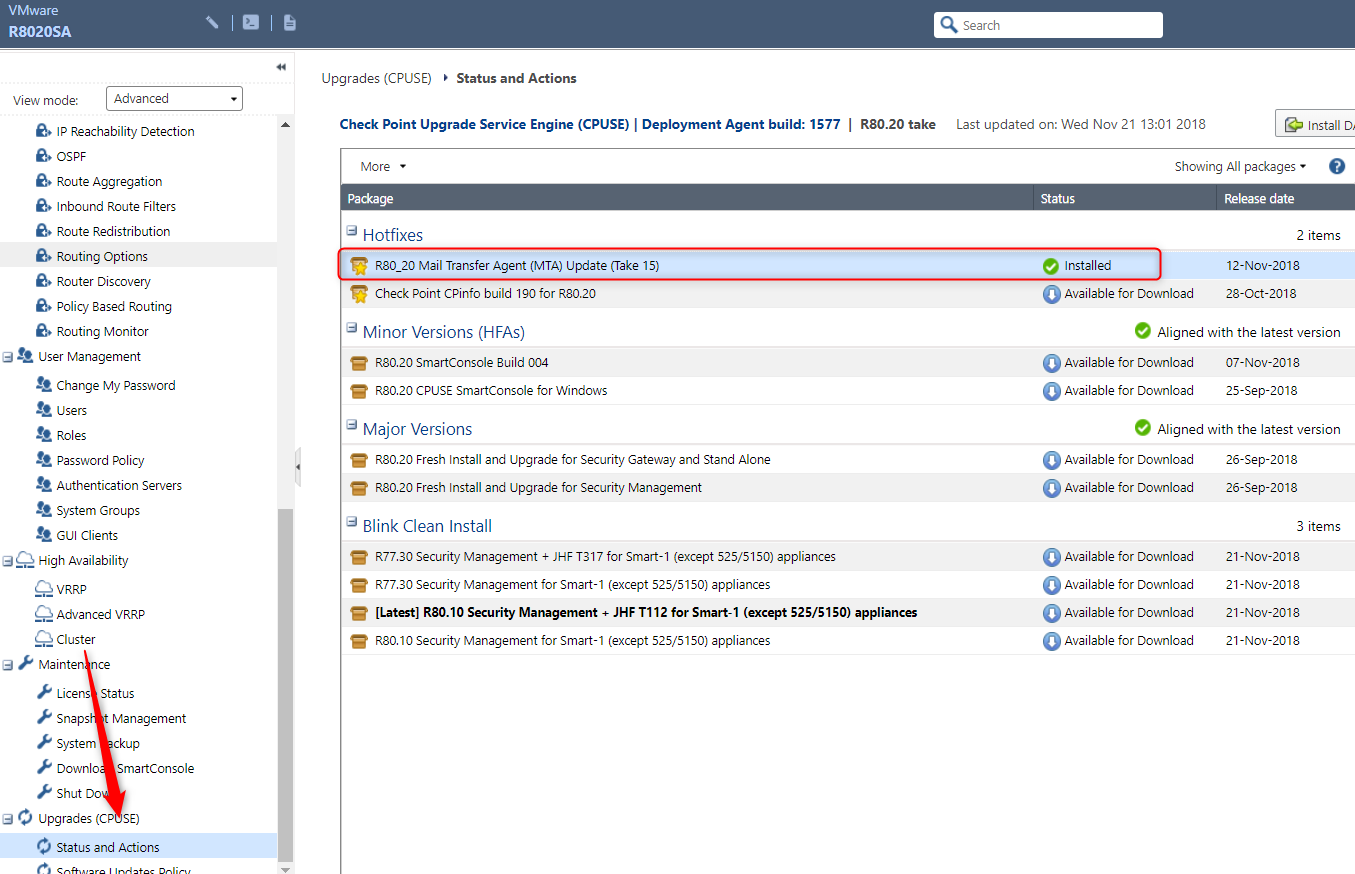Click package icon for R80.20 Security Management upgrade
Viewport: 1355px width, 874px height.
359,488
